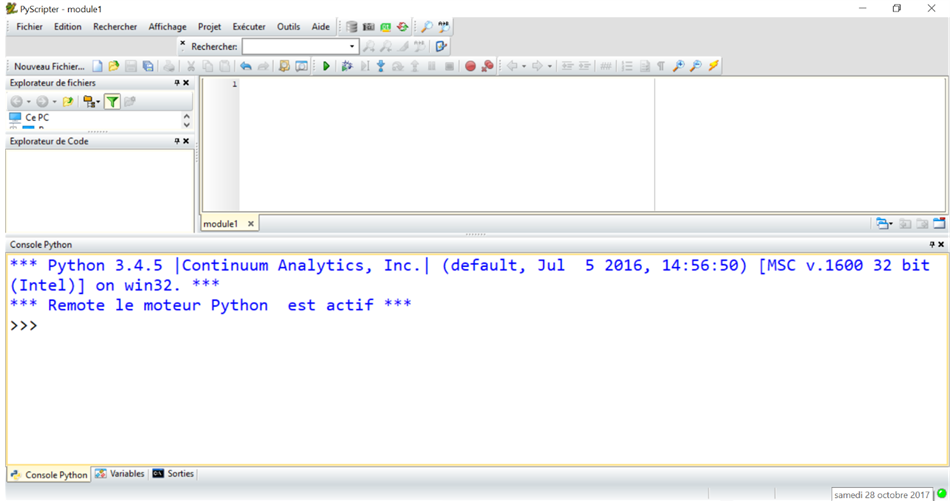Viewport: 950px width, 501px height.
Task: Open the Rechercher combo box dropdown
Action: (352, 46)
